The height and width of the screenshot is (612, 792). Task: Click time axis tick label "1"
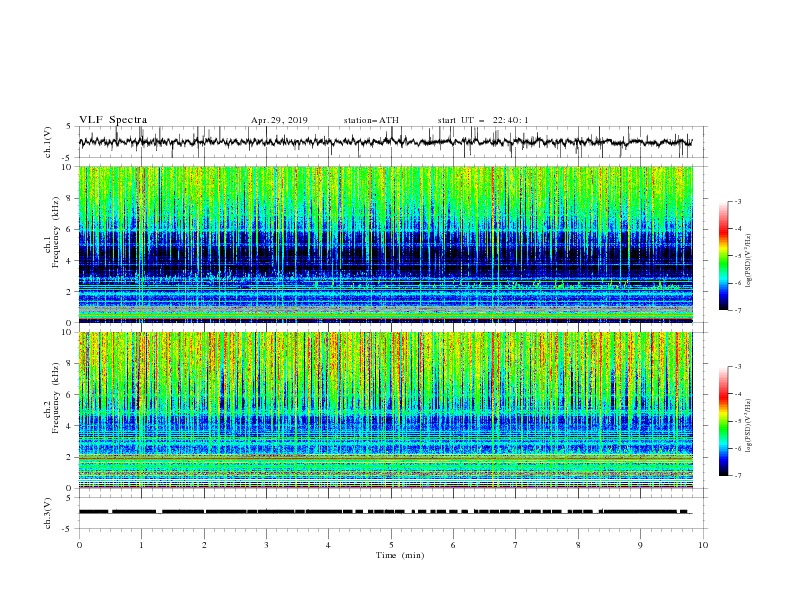pyautogui.click(x=141, y=545)
